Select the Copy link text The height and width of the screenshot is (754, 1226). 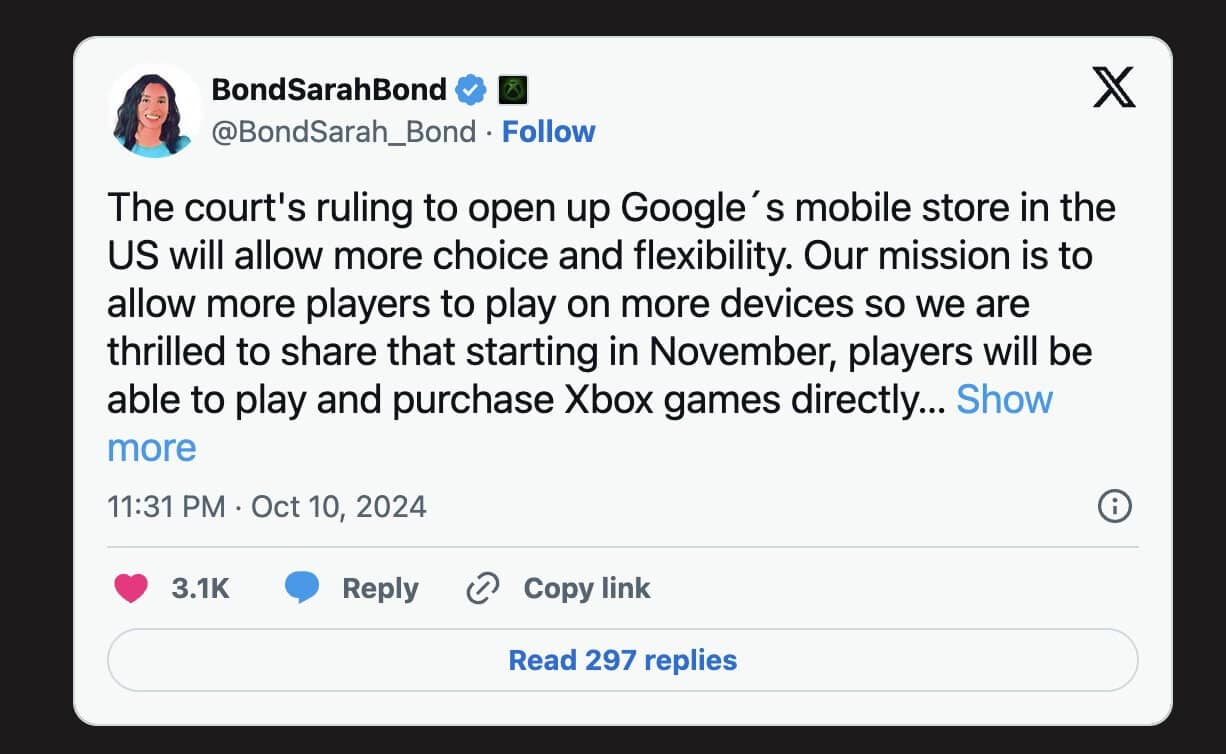click(x=586, y=588)
